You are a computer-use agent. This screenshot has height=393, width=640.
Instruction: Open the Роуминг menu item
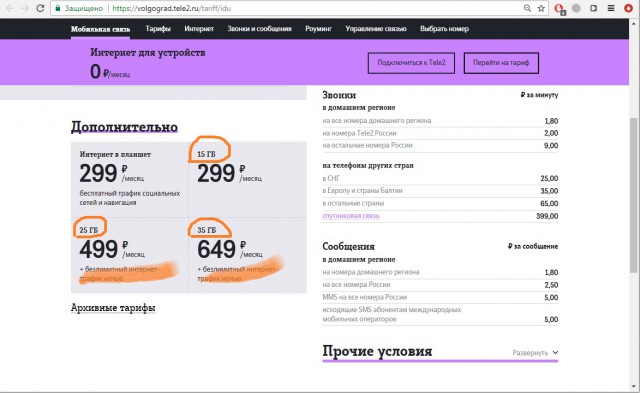pyautogui.click(x=318, y=29)
